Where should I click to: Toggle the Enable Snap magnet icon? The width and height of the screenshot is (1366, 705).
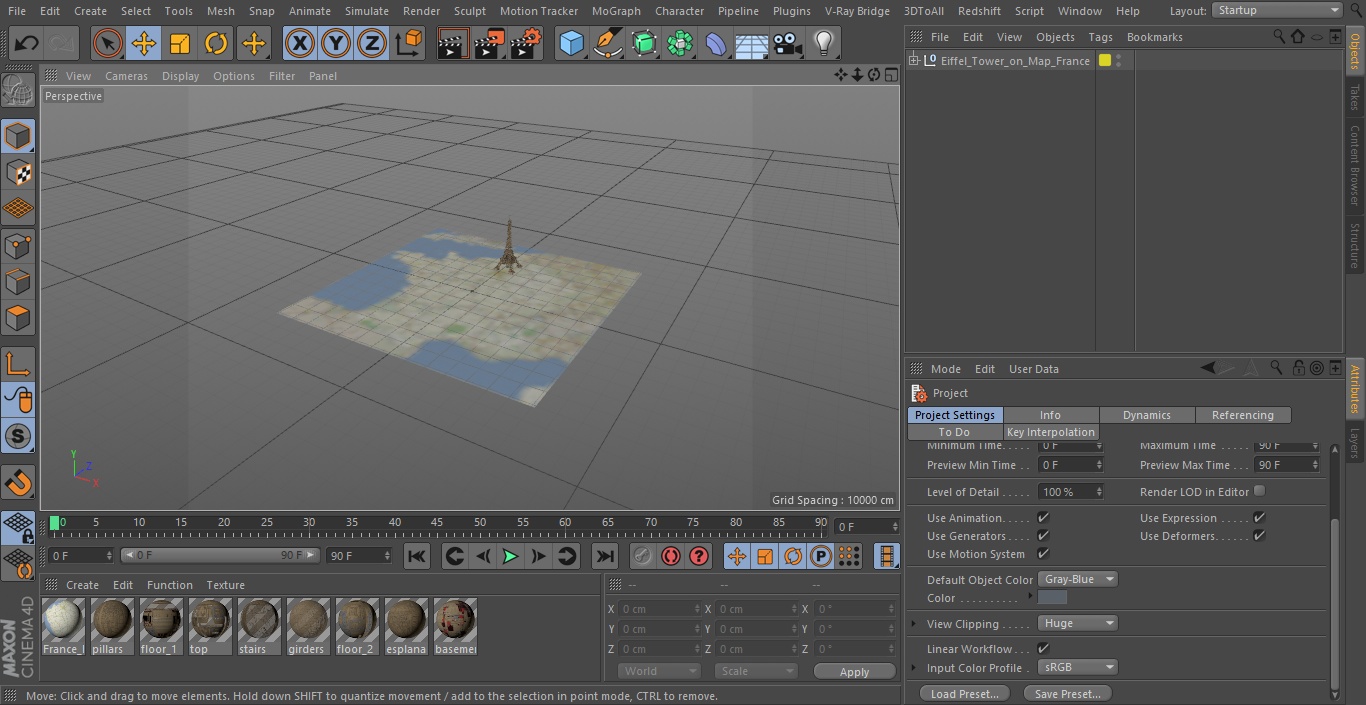(18, 482)
